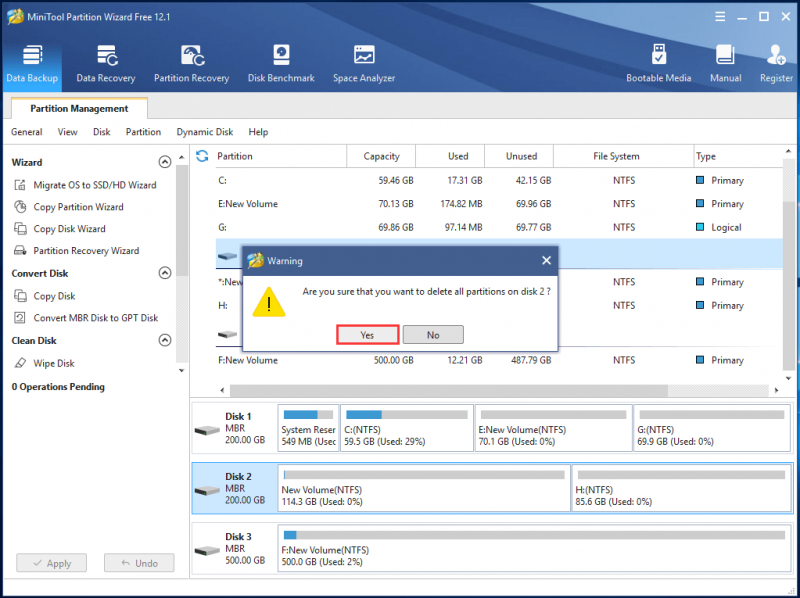Click the Bootable Media icon
The image size is (800, 598).
(659, 64)
